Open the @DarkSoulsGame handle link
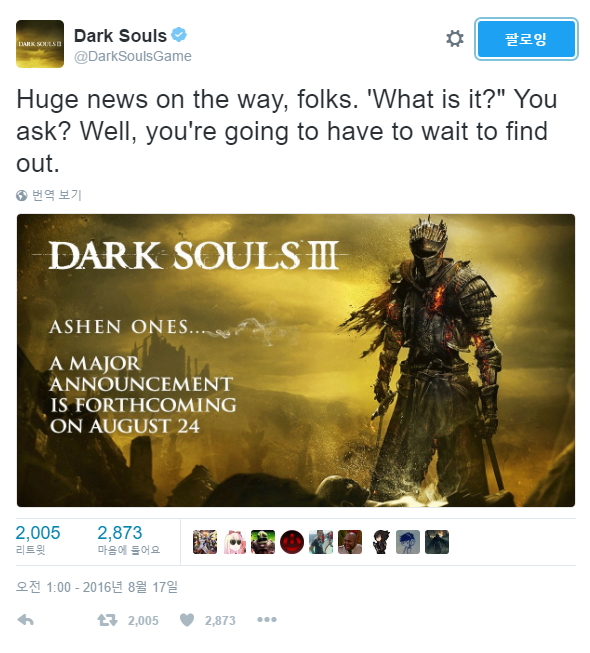The height and width of the screenshot is (653, 590). click(133, 56)
